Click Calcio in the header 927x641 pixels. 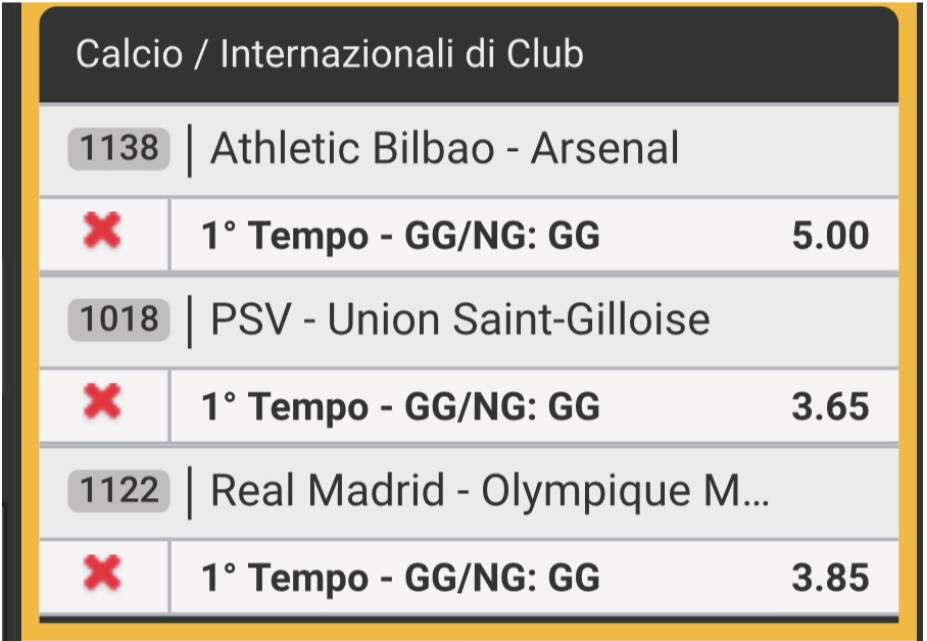129,54
